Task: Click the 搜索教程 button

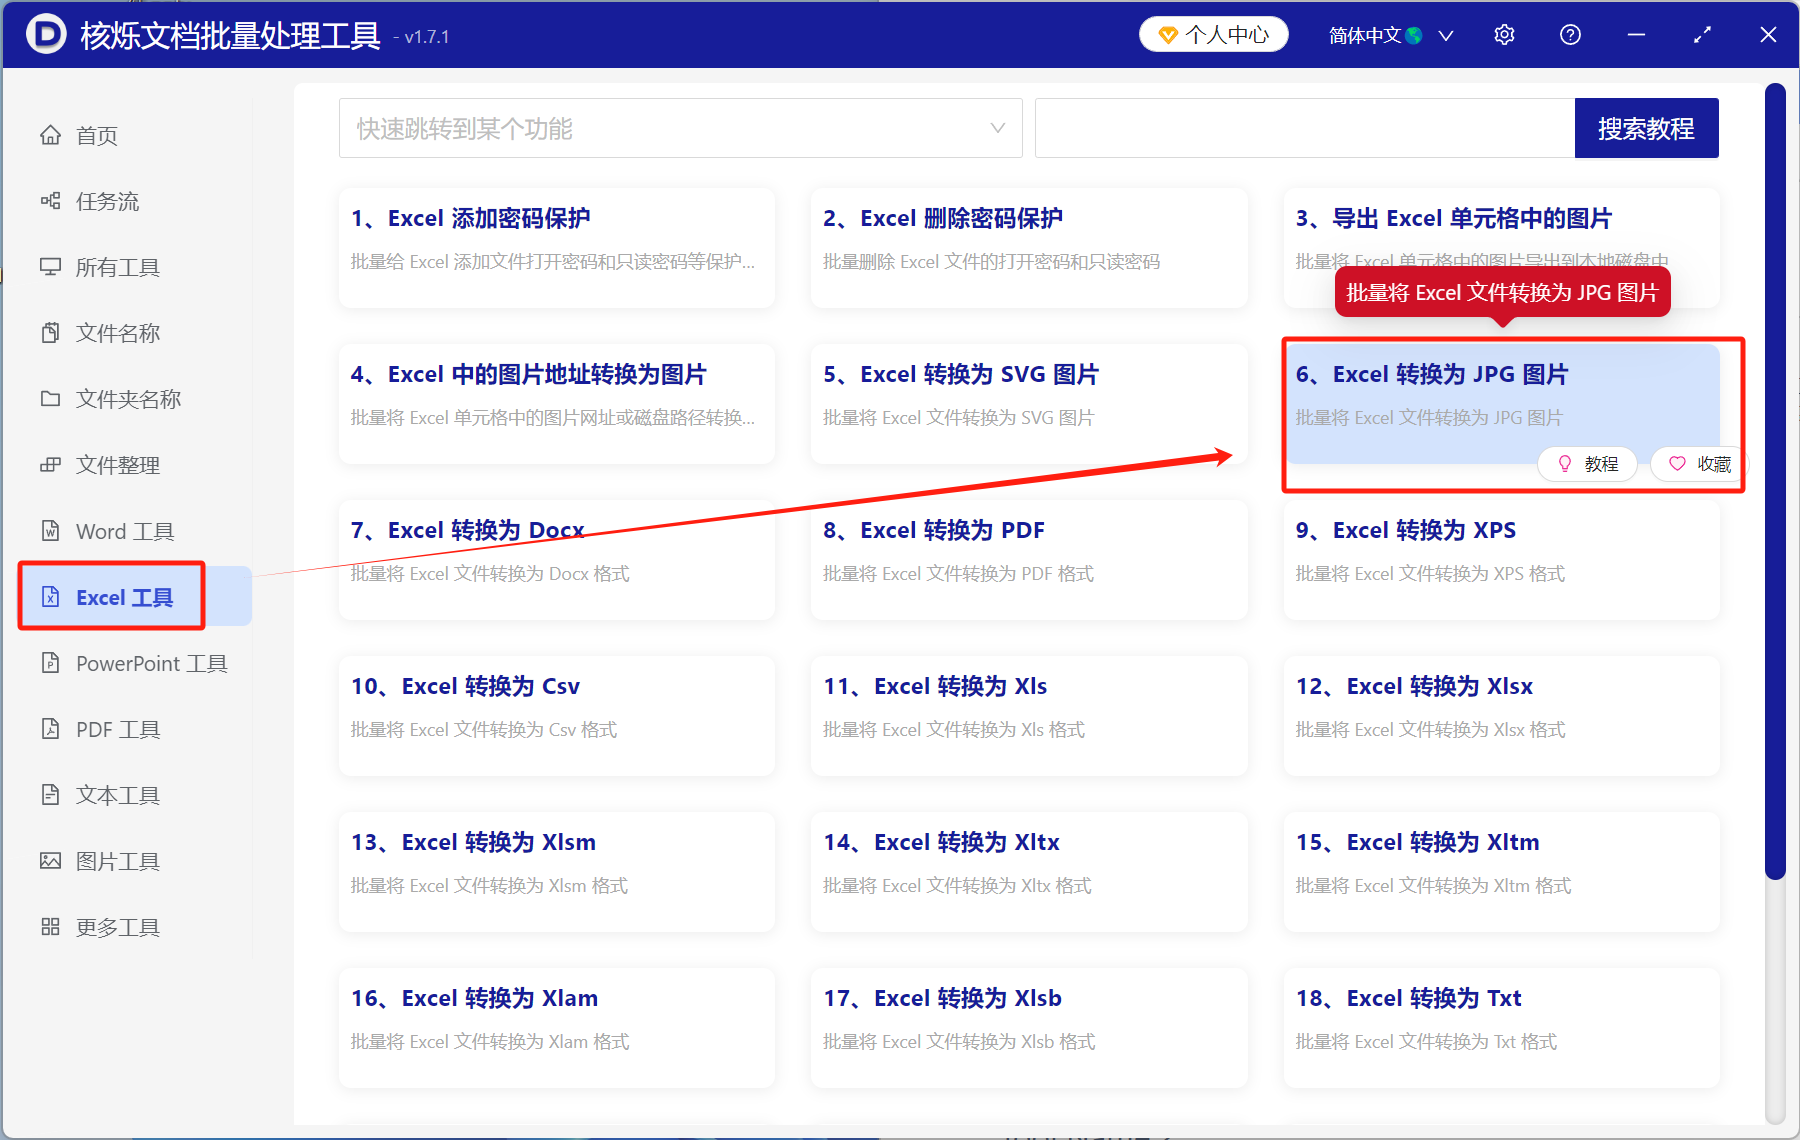Action: point(1646,128)
